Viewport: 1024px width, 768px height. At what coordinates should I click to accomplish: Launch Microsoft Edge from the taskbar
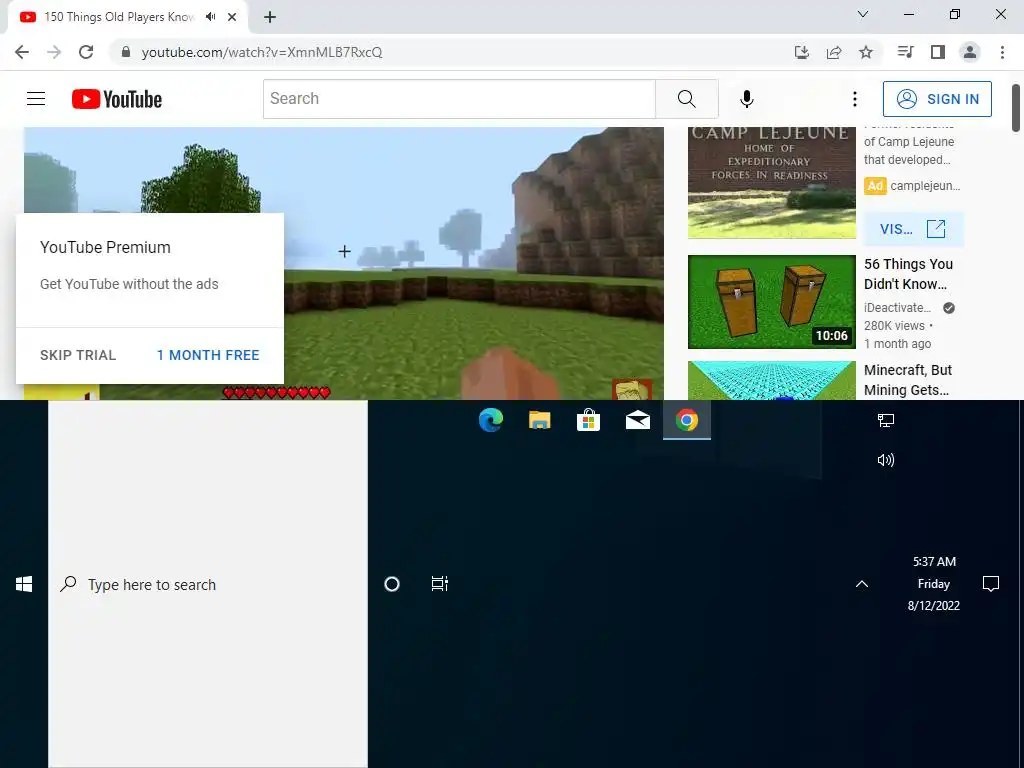(490, 420)
